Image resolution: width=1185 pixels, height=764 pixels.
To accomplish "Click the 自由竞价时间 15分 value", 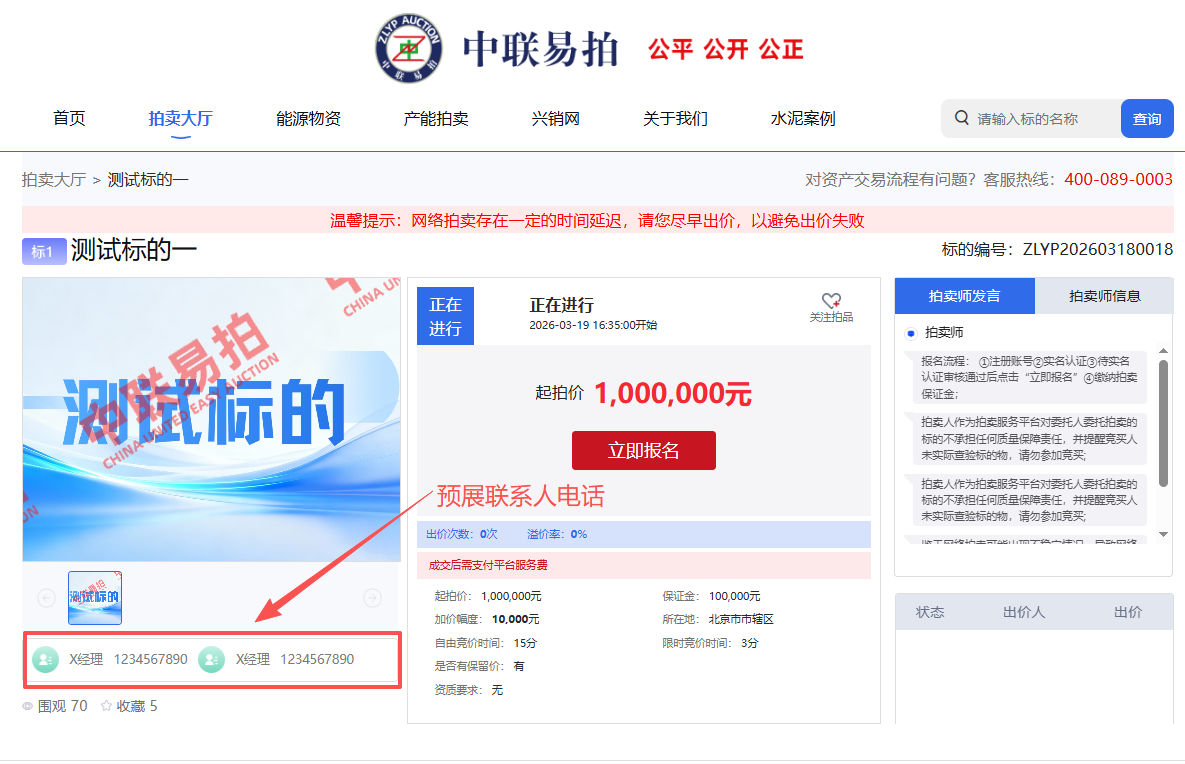I will [525, 643].
